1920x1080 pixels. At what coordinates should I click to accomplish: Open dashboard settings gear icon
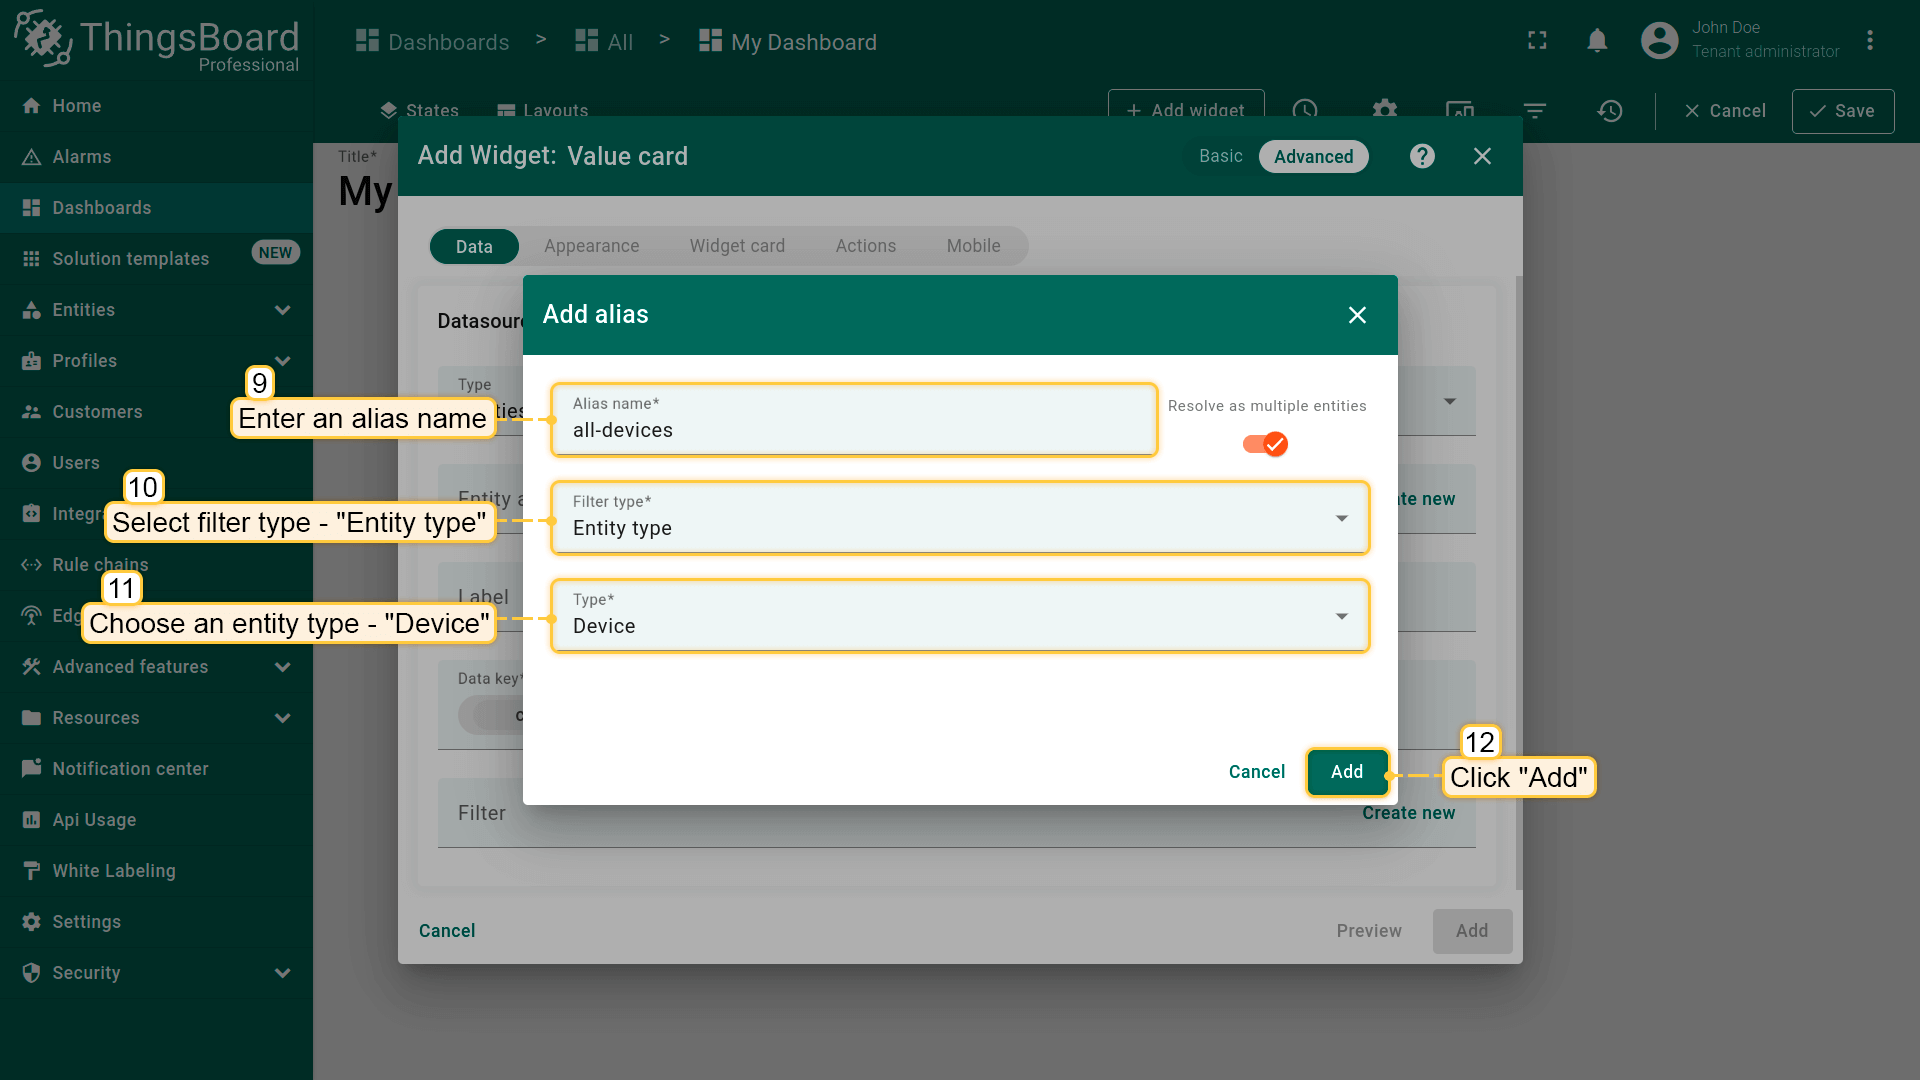[1384, 108]
